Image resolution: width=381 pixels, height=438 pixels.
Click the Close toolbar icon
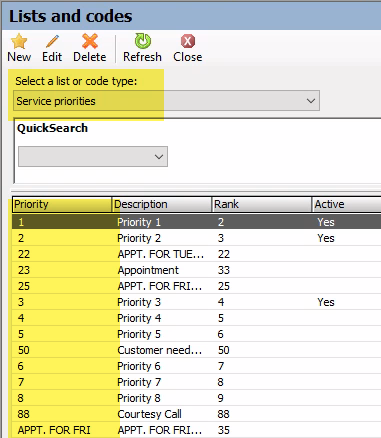188,41
